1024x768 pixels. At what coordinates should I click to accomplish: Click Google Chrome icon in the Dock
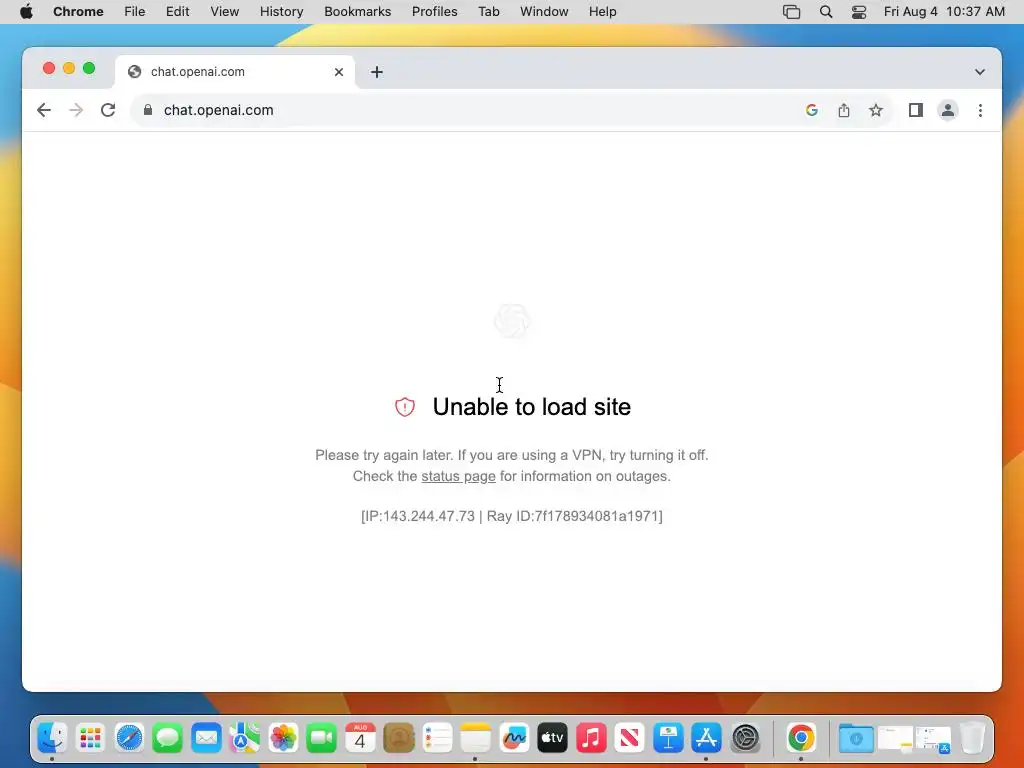click(801, 738)
